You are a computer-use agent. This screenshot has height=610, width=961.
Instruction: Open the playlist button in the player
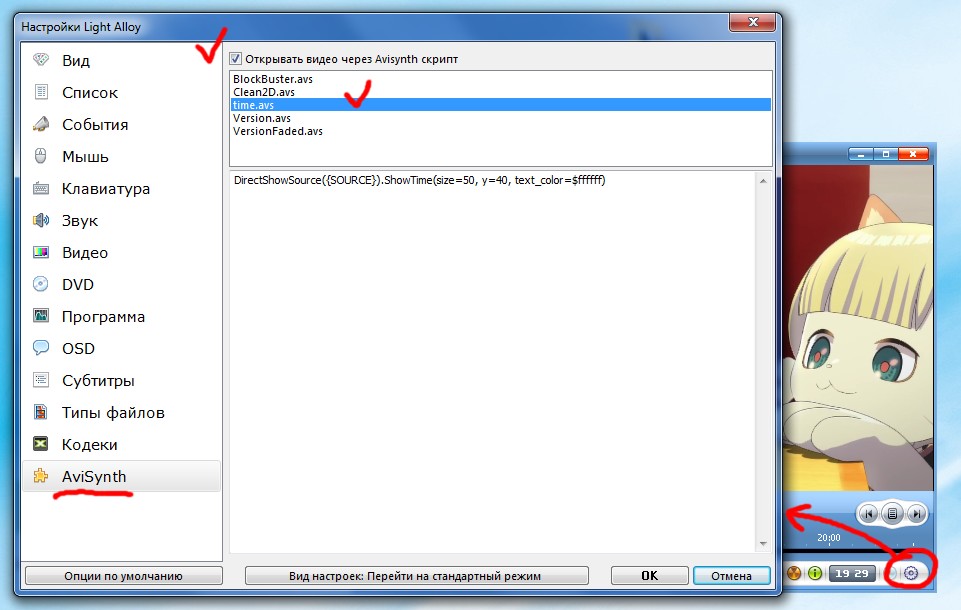tap(892, 514)
